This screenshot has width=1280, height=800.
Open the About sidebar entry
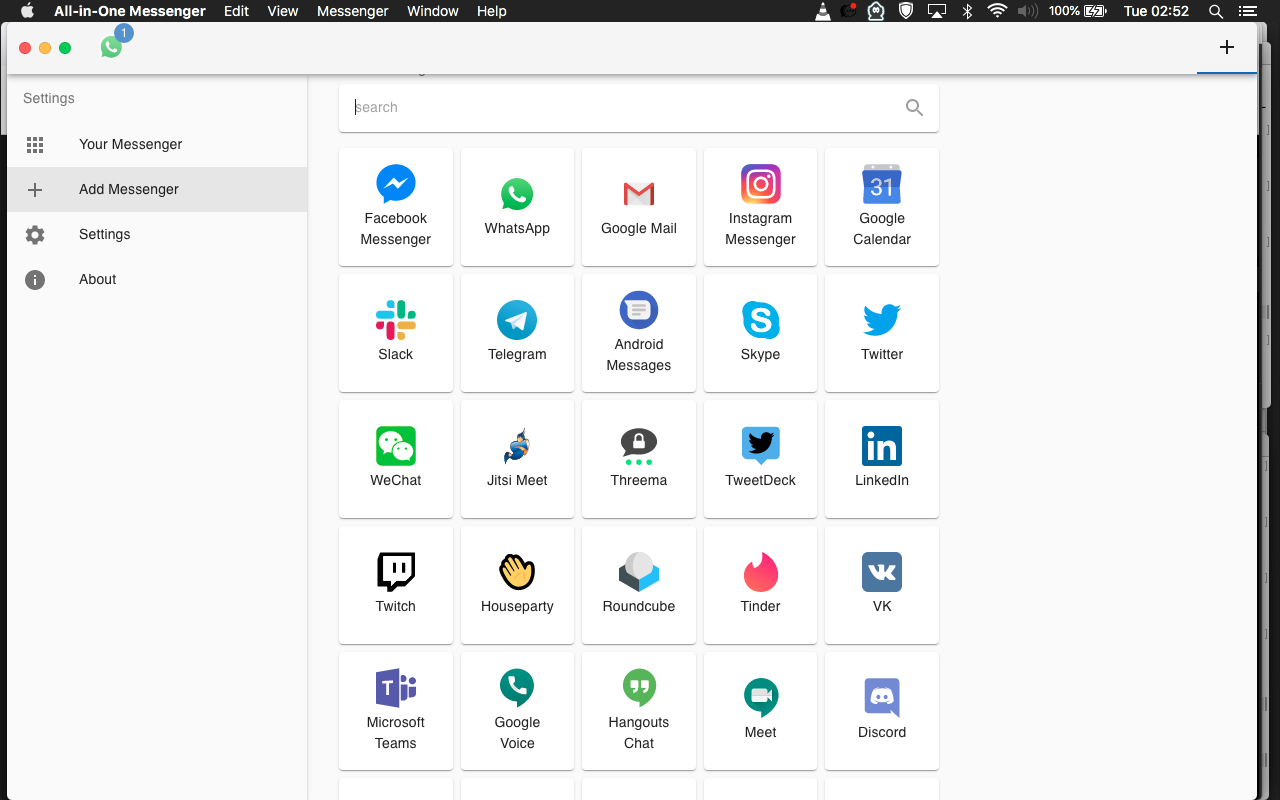point(157,279)
